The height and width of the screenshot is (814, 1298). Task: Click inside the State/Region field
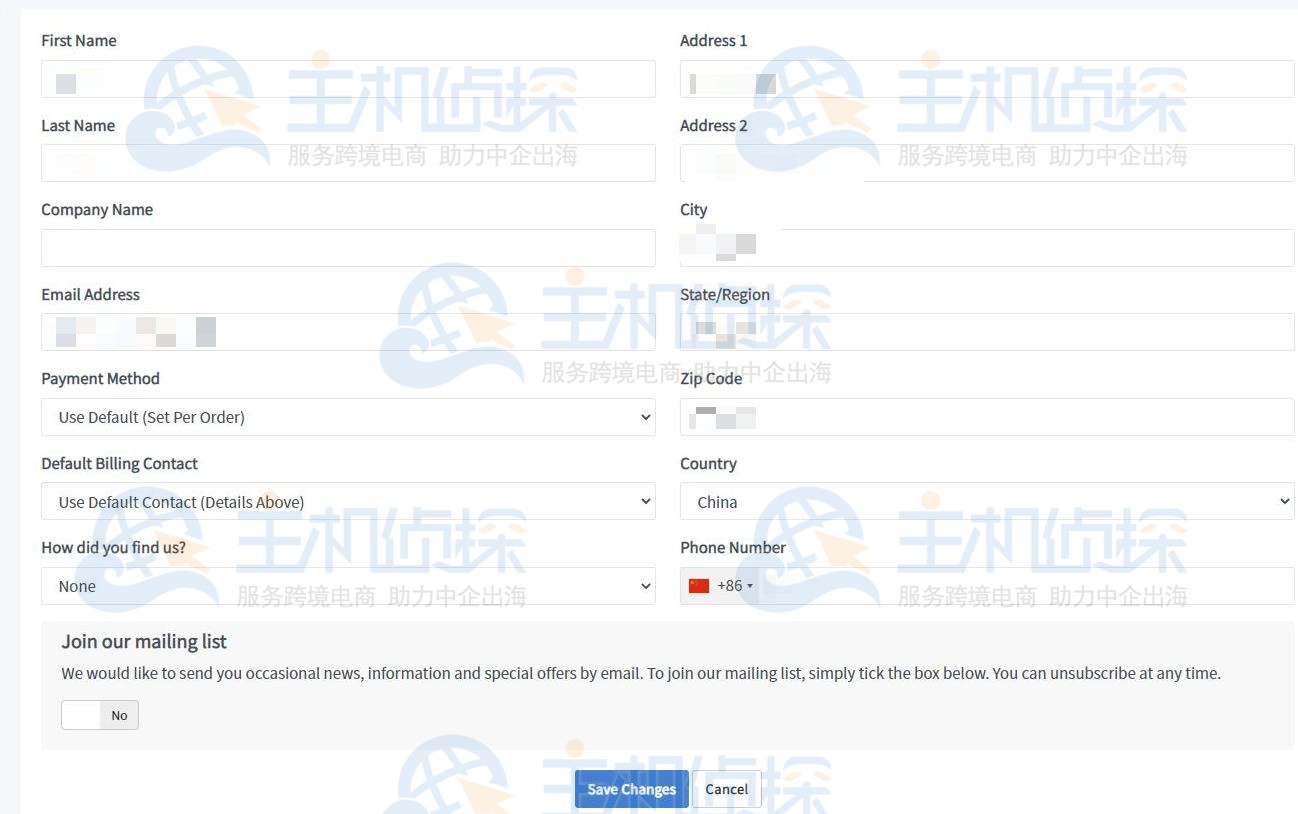coord(986,331)
